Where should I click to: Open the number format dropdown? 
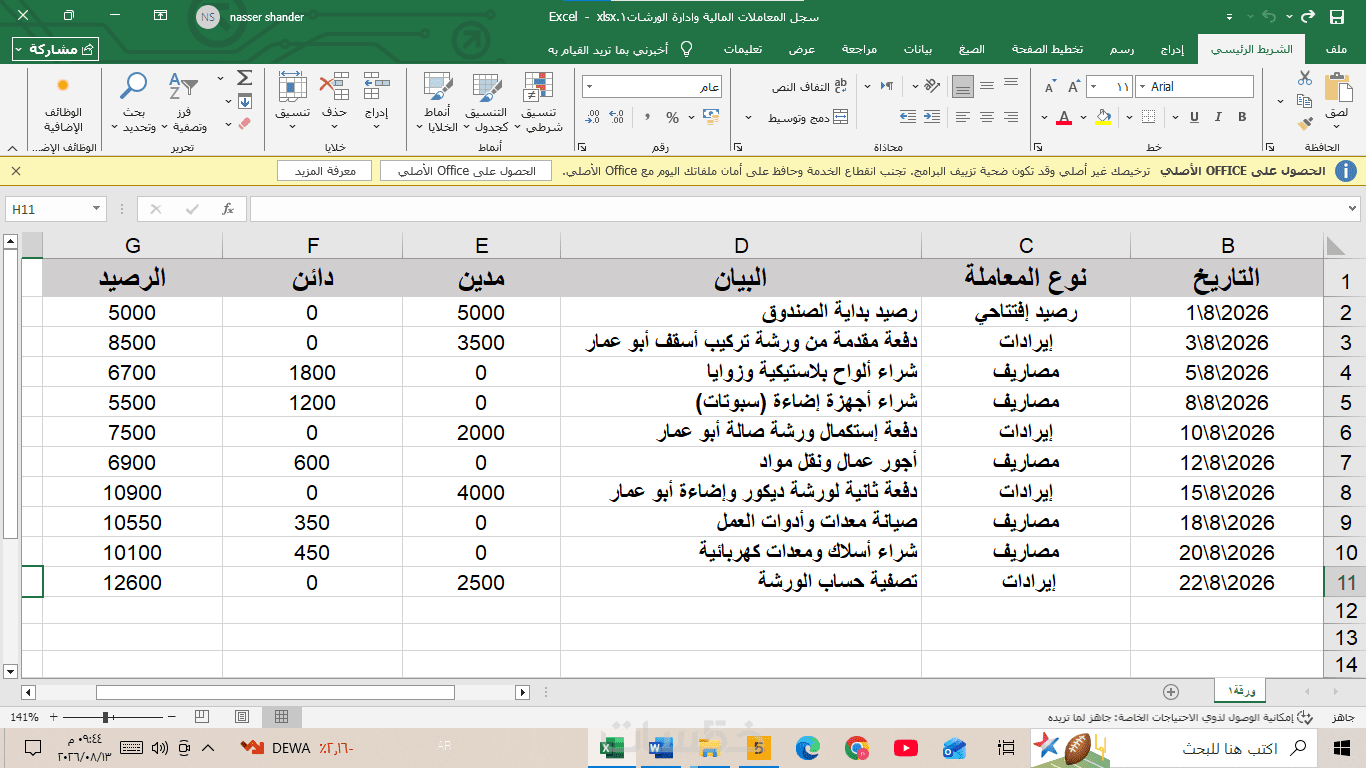pos(589,87)
